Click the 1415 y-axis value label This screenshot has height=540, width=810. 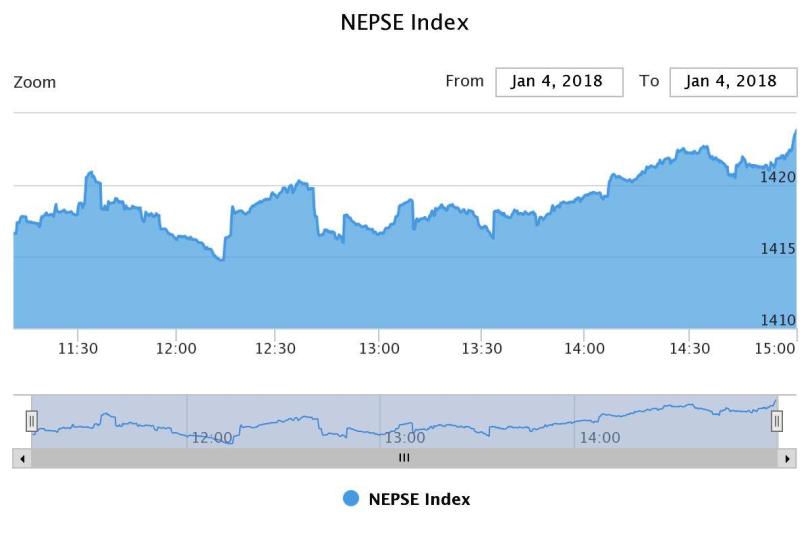[x=778, y=249]
